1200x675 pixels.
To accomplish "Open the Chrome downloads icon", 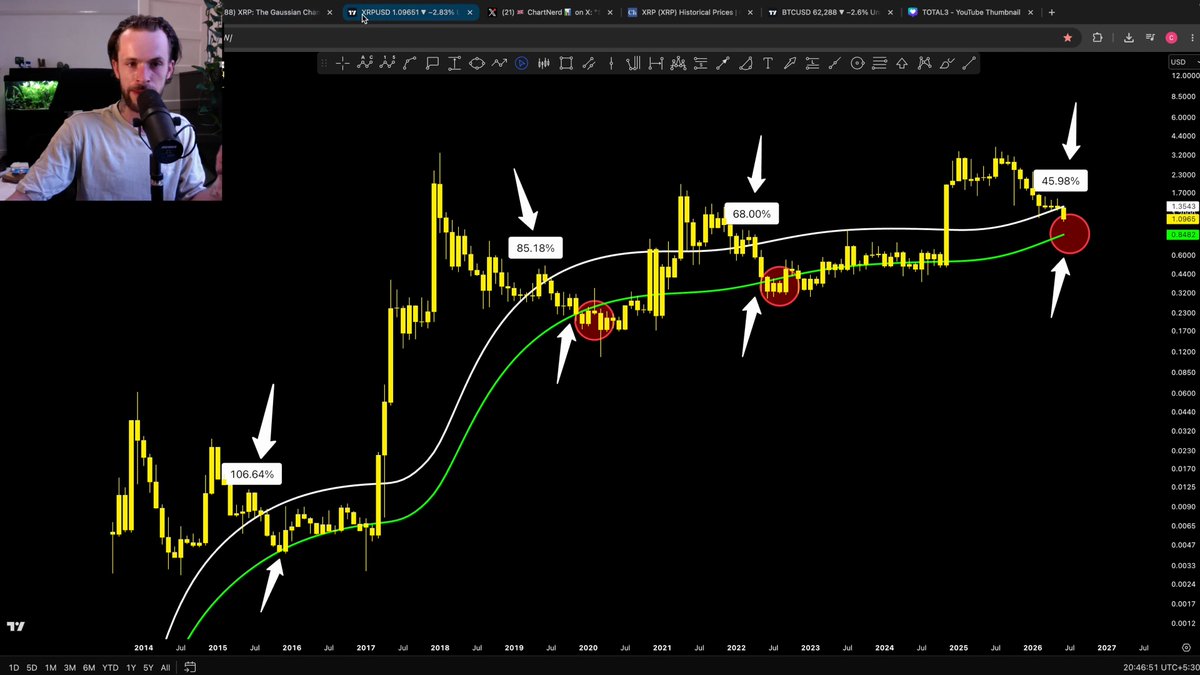I will (1128, 37).
